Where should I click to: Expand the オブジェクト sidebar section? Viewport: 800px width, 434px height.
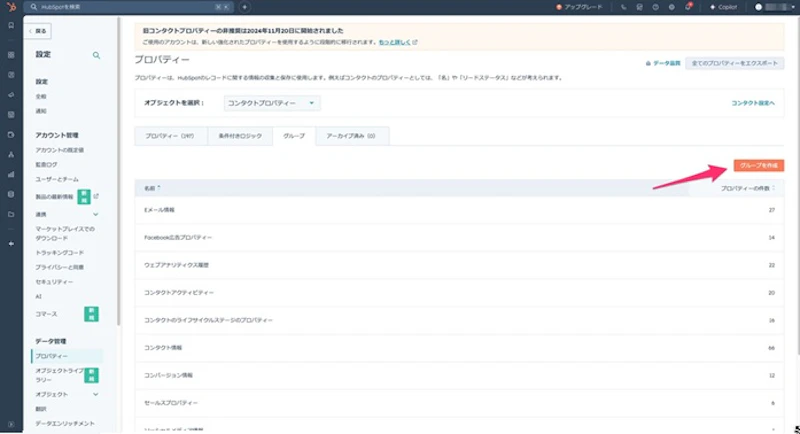[x=95, y=394]
